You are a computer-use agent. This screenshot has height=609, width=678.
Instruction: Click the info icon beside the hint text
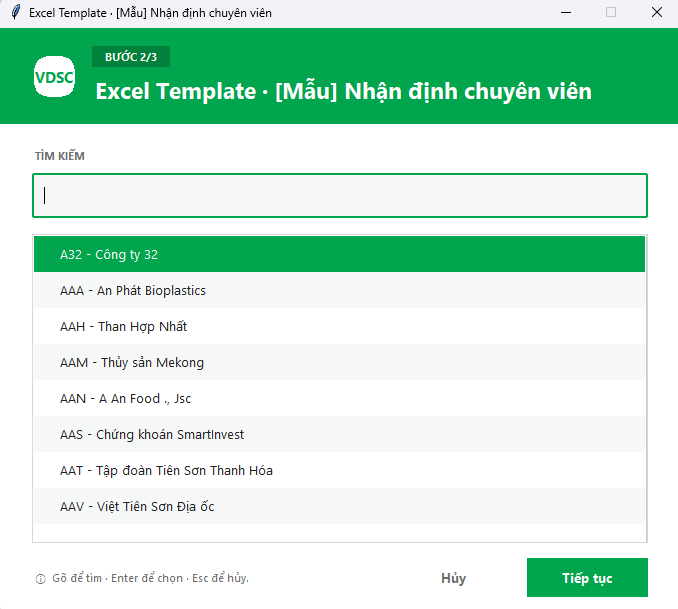[40, 579]
